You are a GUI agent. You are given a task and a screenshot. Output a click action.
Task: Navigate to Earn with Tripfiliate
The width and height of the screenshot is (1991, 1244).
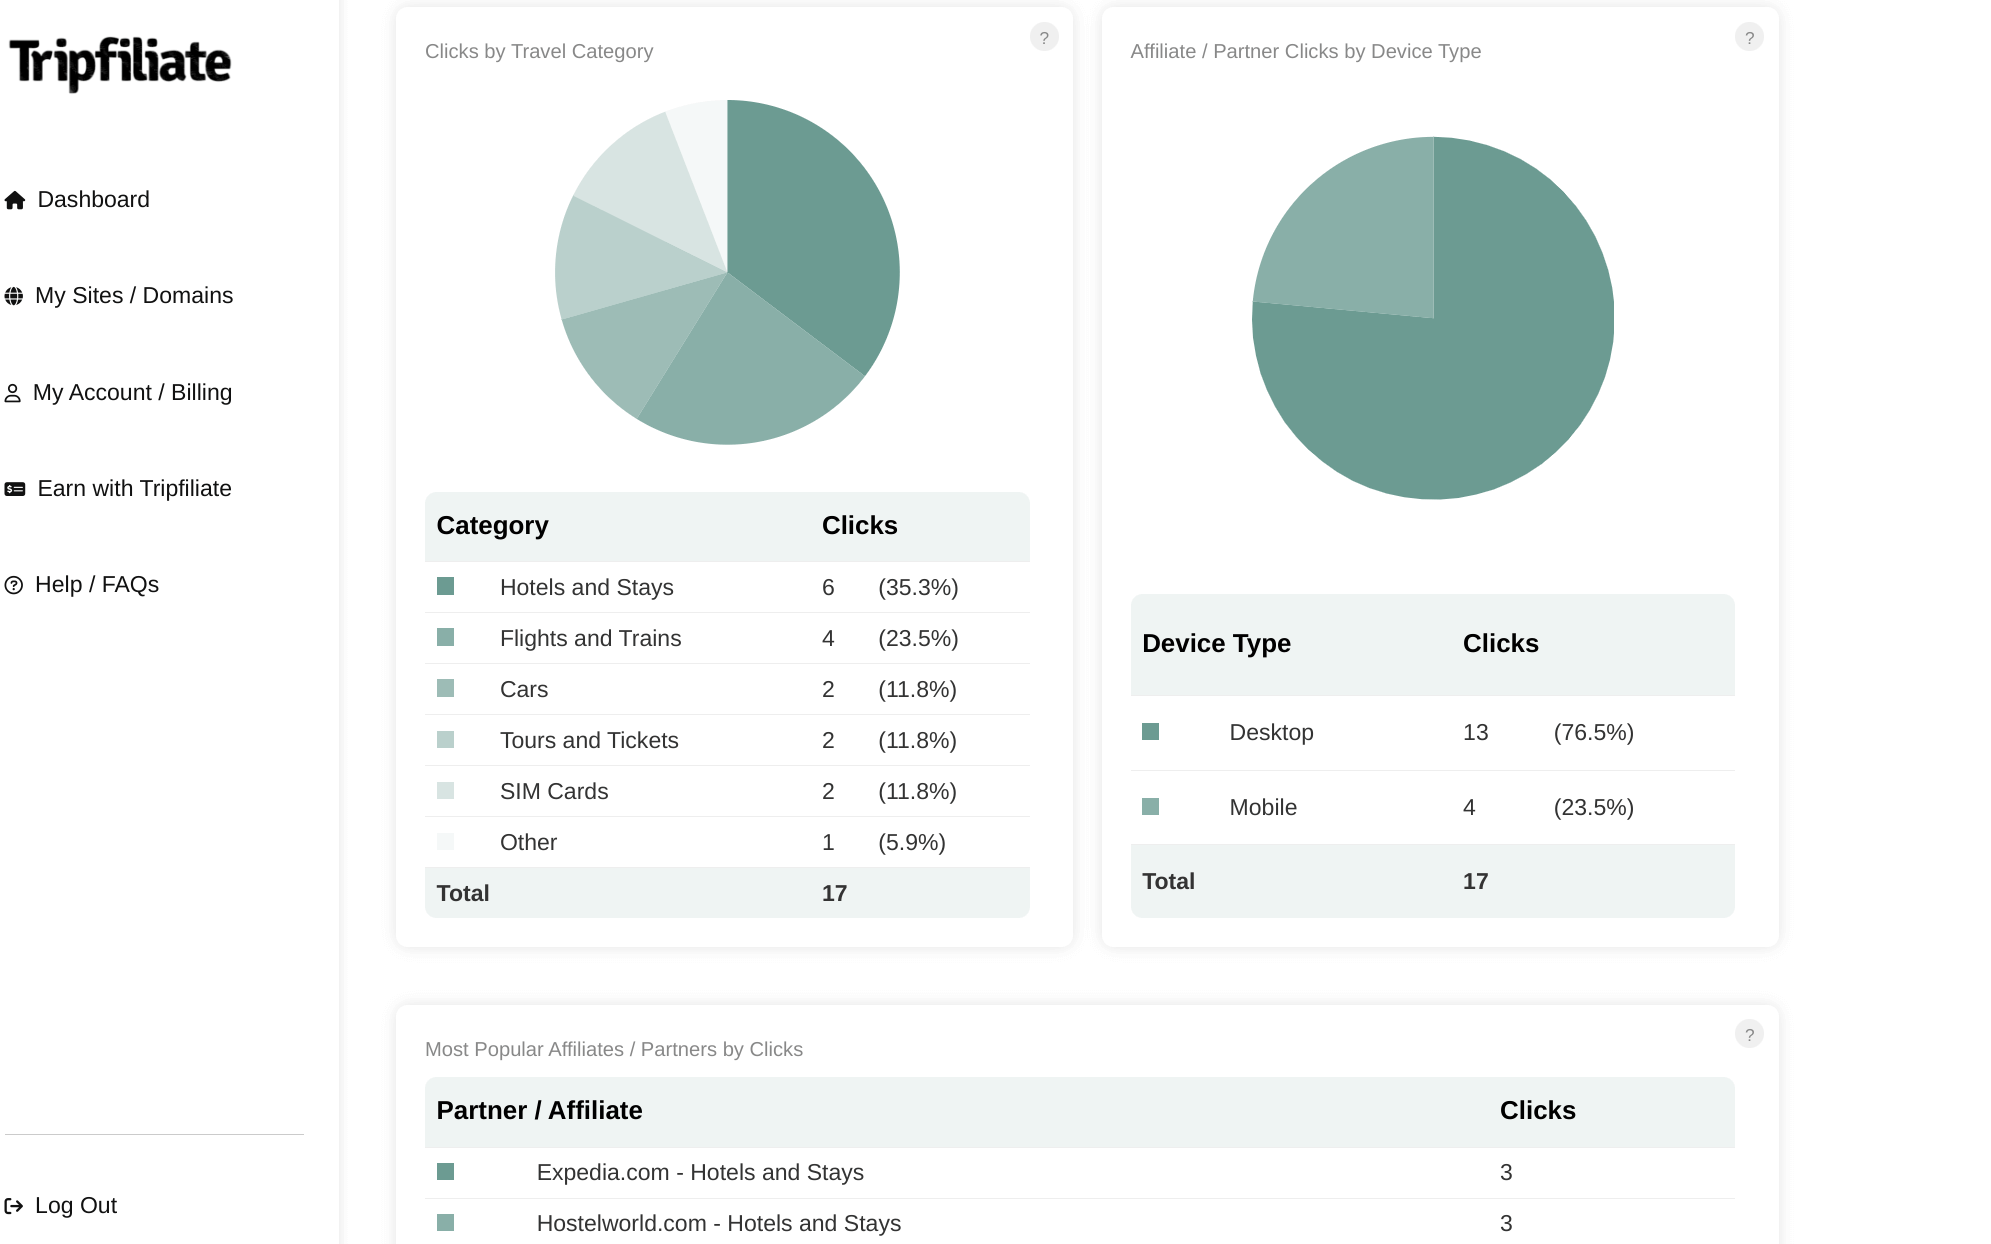tap(136, 488)
